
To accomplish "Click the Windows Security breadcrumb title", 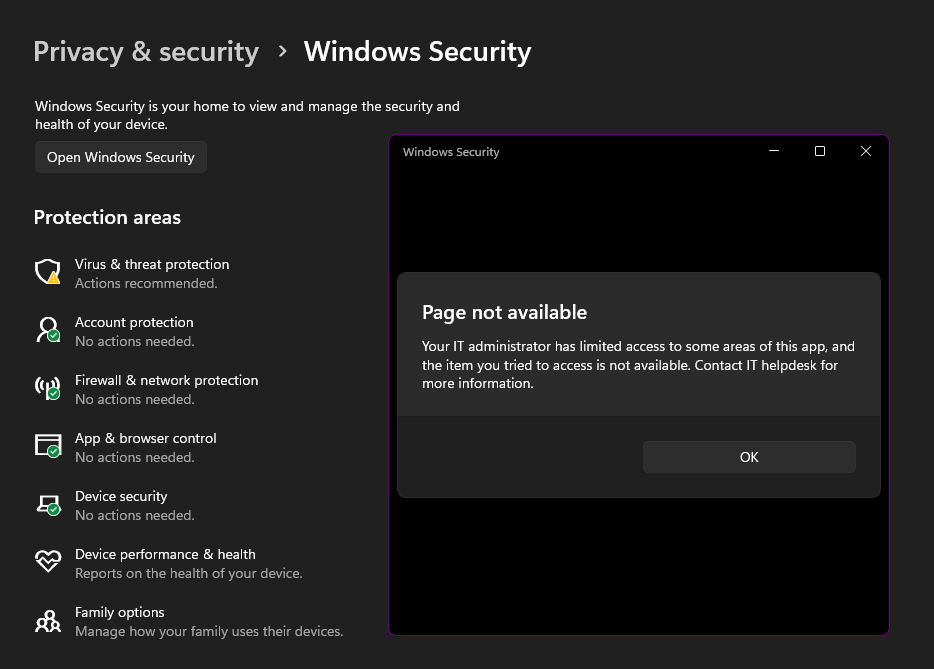I will click(x=418, y=52).
